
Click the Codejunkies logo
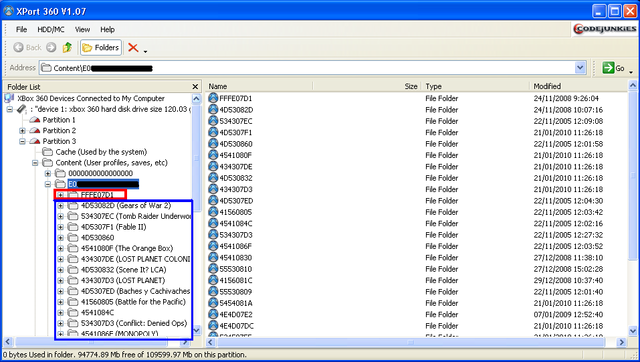pyautogui.click(x=604, y=29)
